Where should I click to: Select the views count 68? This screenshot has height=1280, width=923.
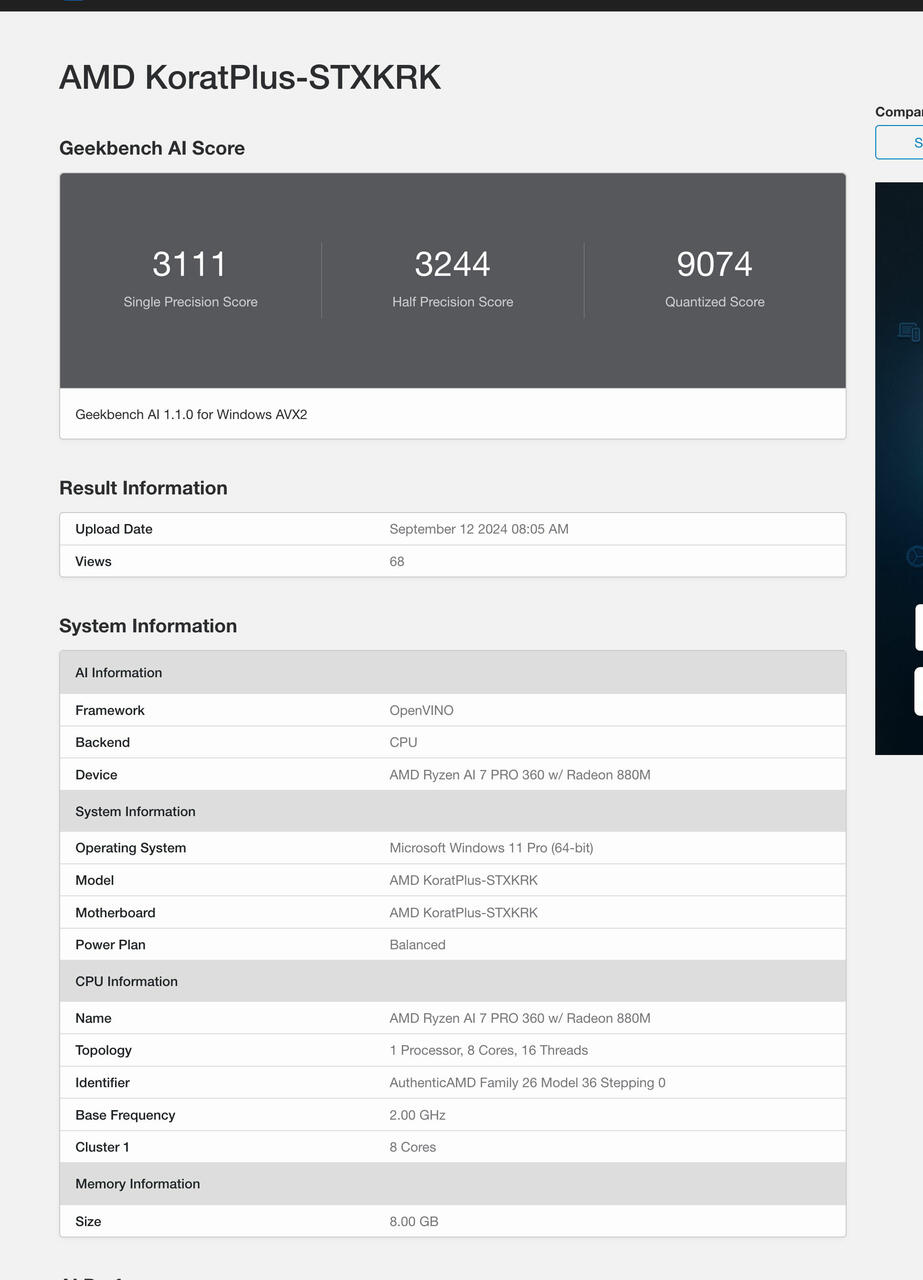[x=397, y=561]
